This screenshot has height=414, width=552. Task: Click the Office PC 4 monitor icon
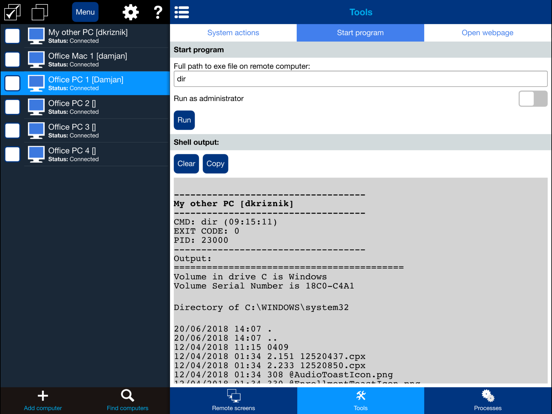click(36, 154)
